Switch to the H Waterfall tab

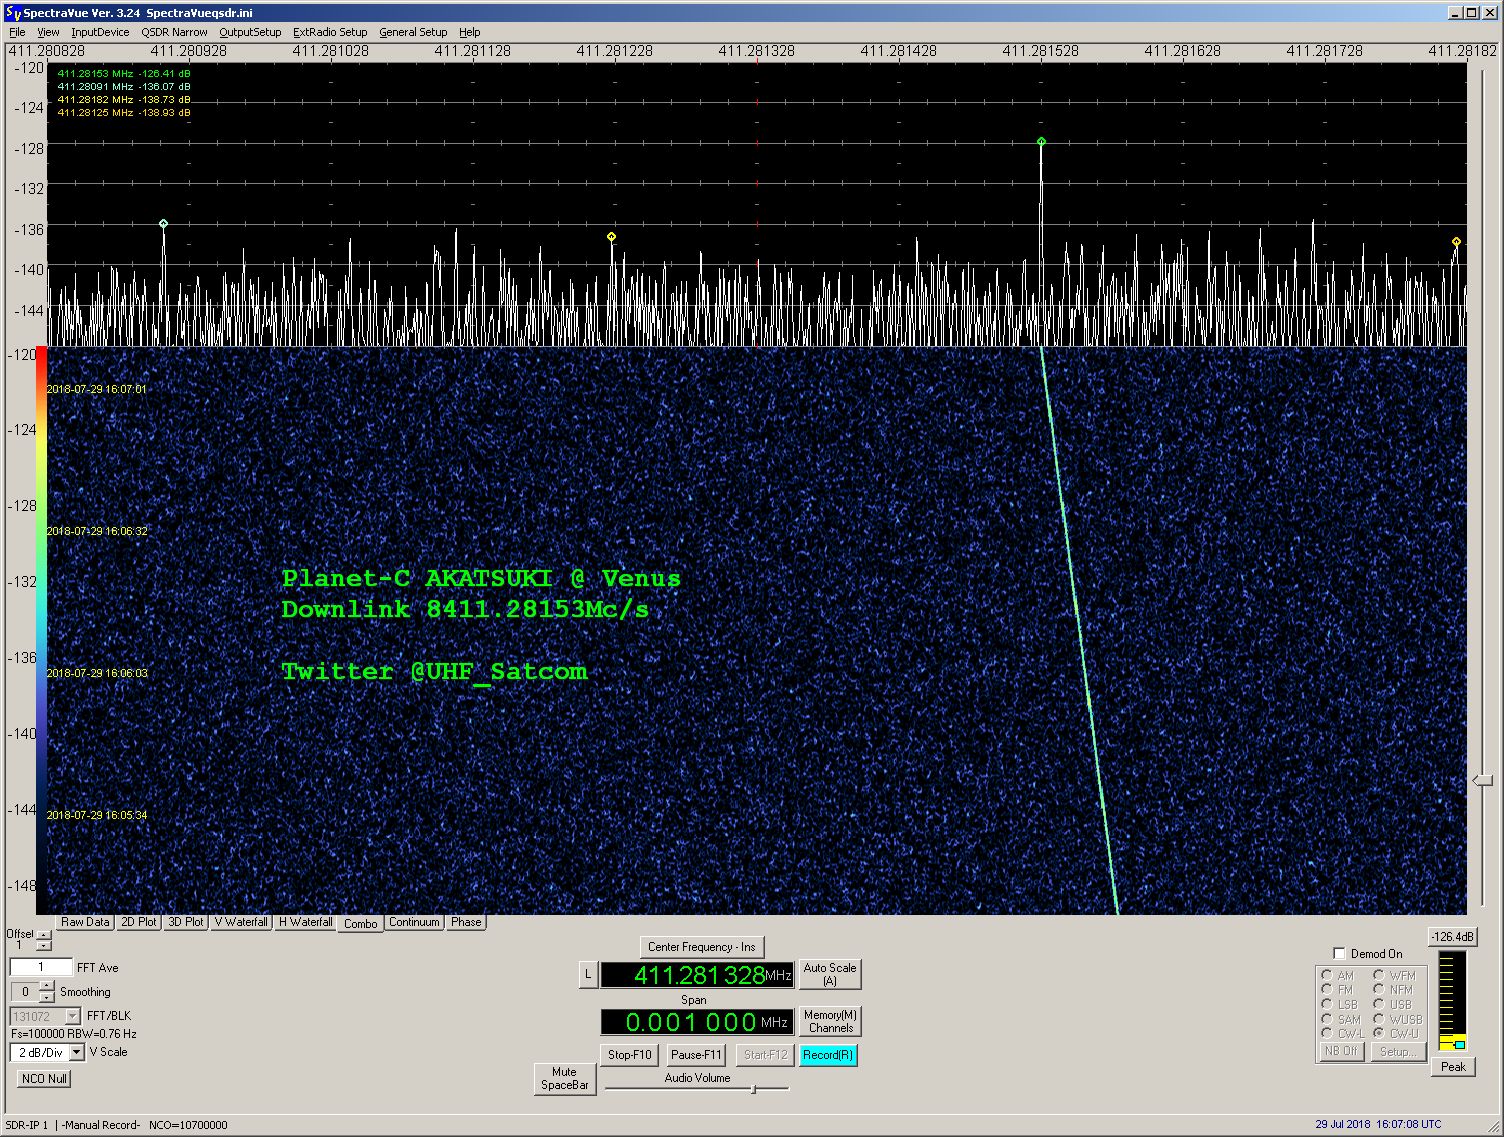pos(306,922)
